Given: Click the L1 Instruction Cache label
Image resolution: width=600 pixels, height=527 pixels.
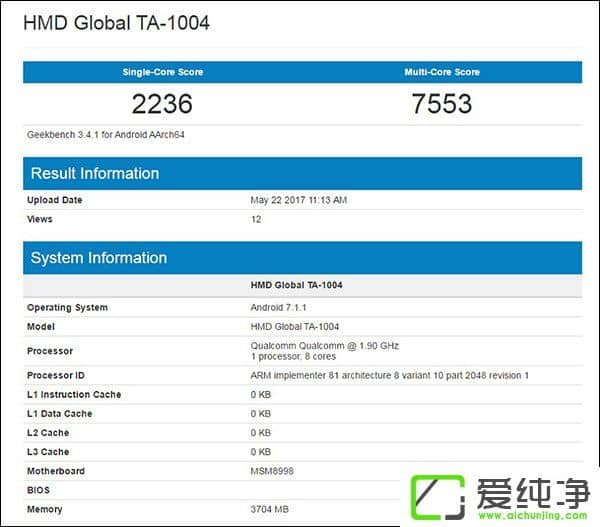Looking at the screenshot, I should point(74,395).
